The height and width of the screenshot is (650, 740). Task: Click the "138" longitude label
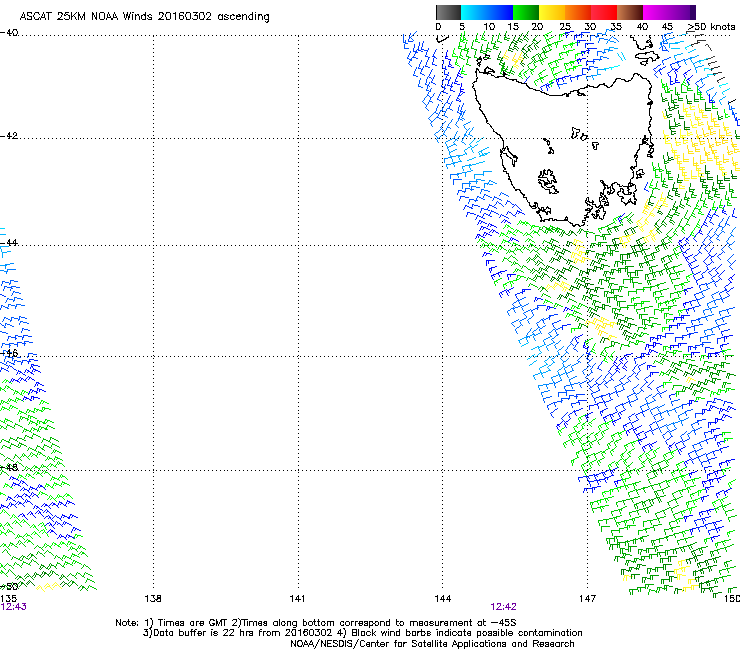153,599
